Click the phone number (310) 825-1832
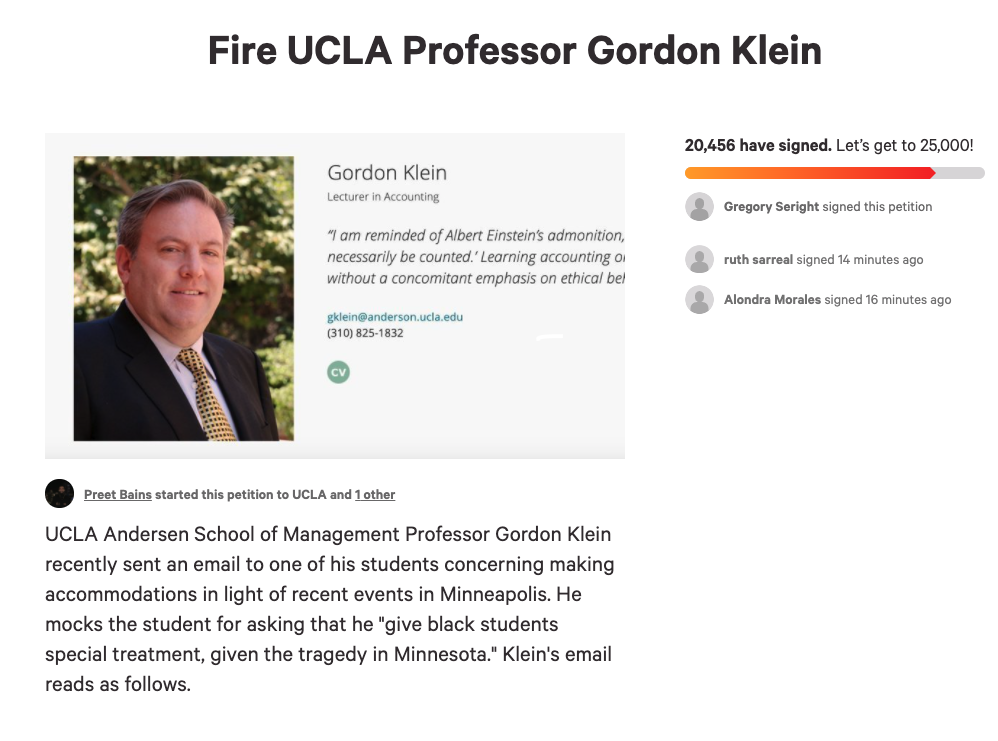The width and height of the screenshot is (998, 741). tap(365, 333)
